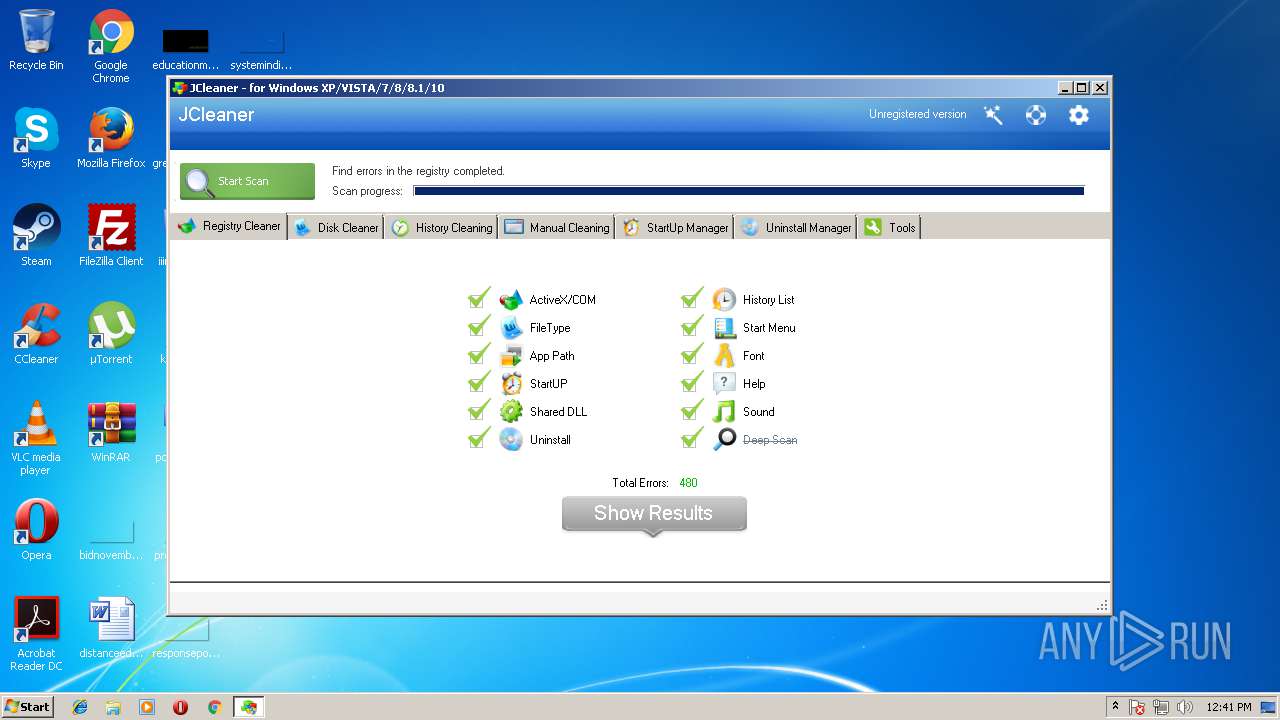Open Internet Explorer from taskbar
1280x720 pixels.
tap(80, 707)
